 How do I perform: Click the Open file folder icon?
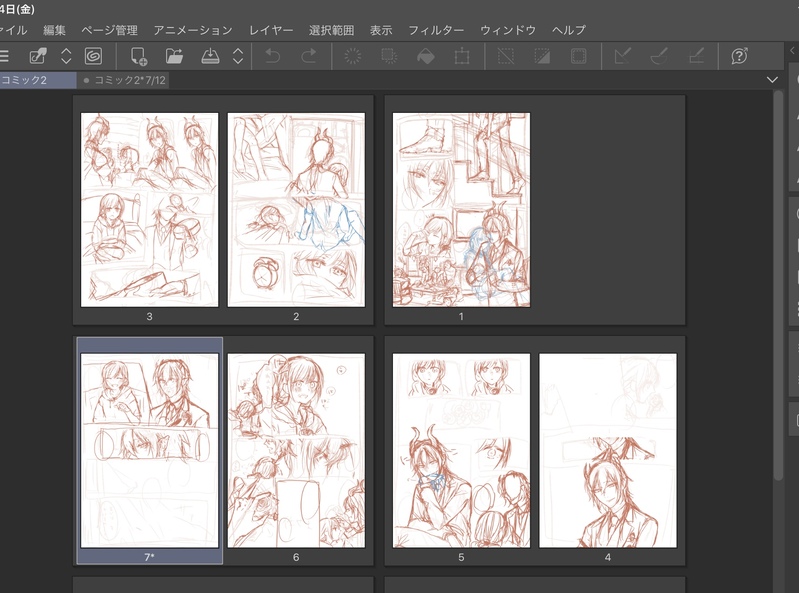pyautogui.click(x=174, y=56)
